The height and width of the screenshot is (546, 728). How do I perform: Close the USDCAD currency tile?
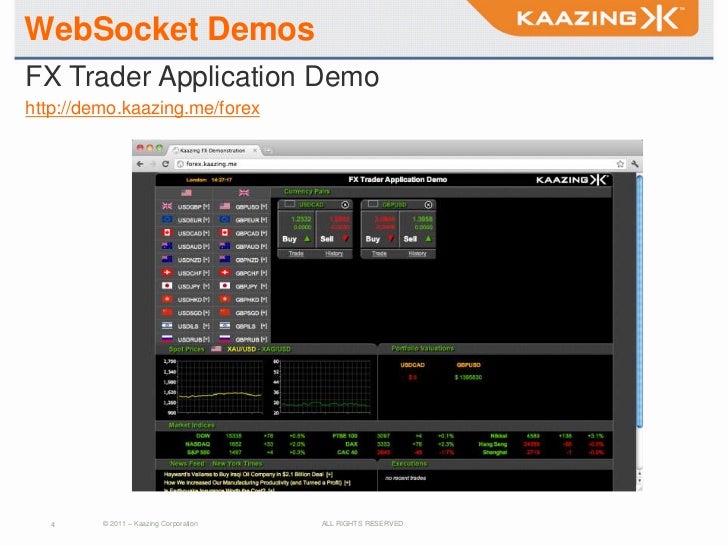(345, 205)
